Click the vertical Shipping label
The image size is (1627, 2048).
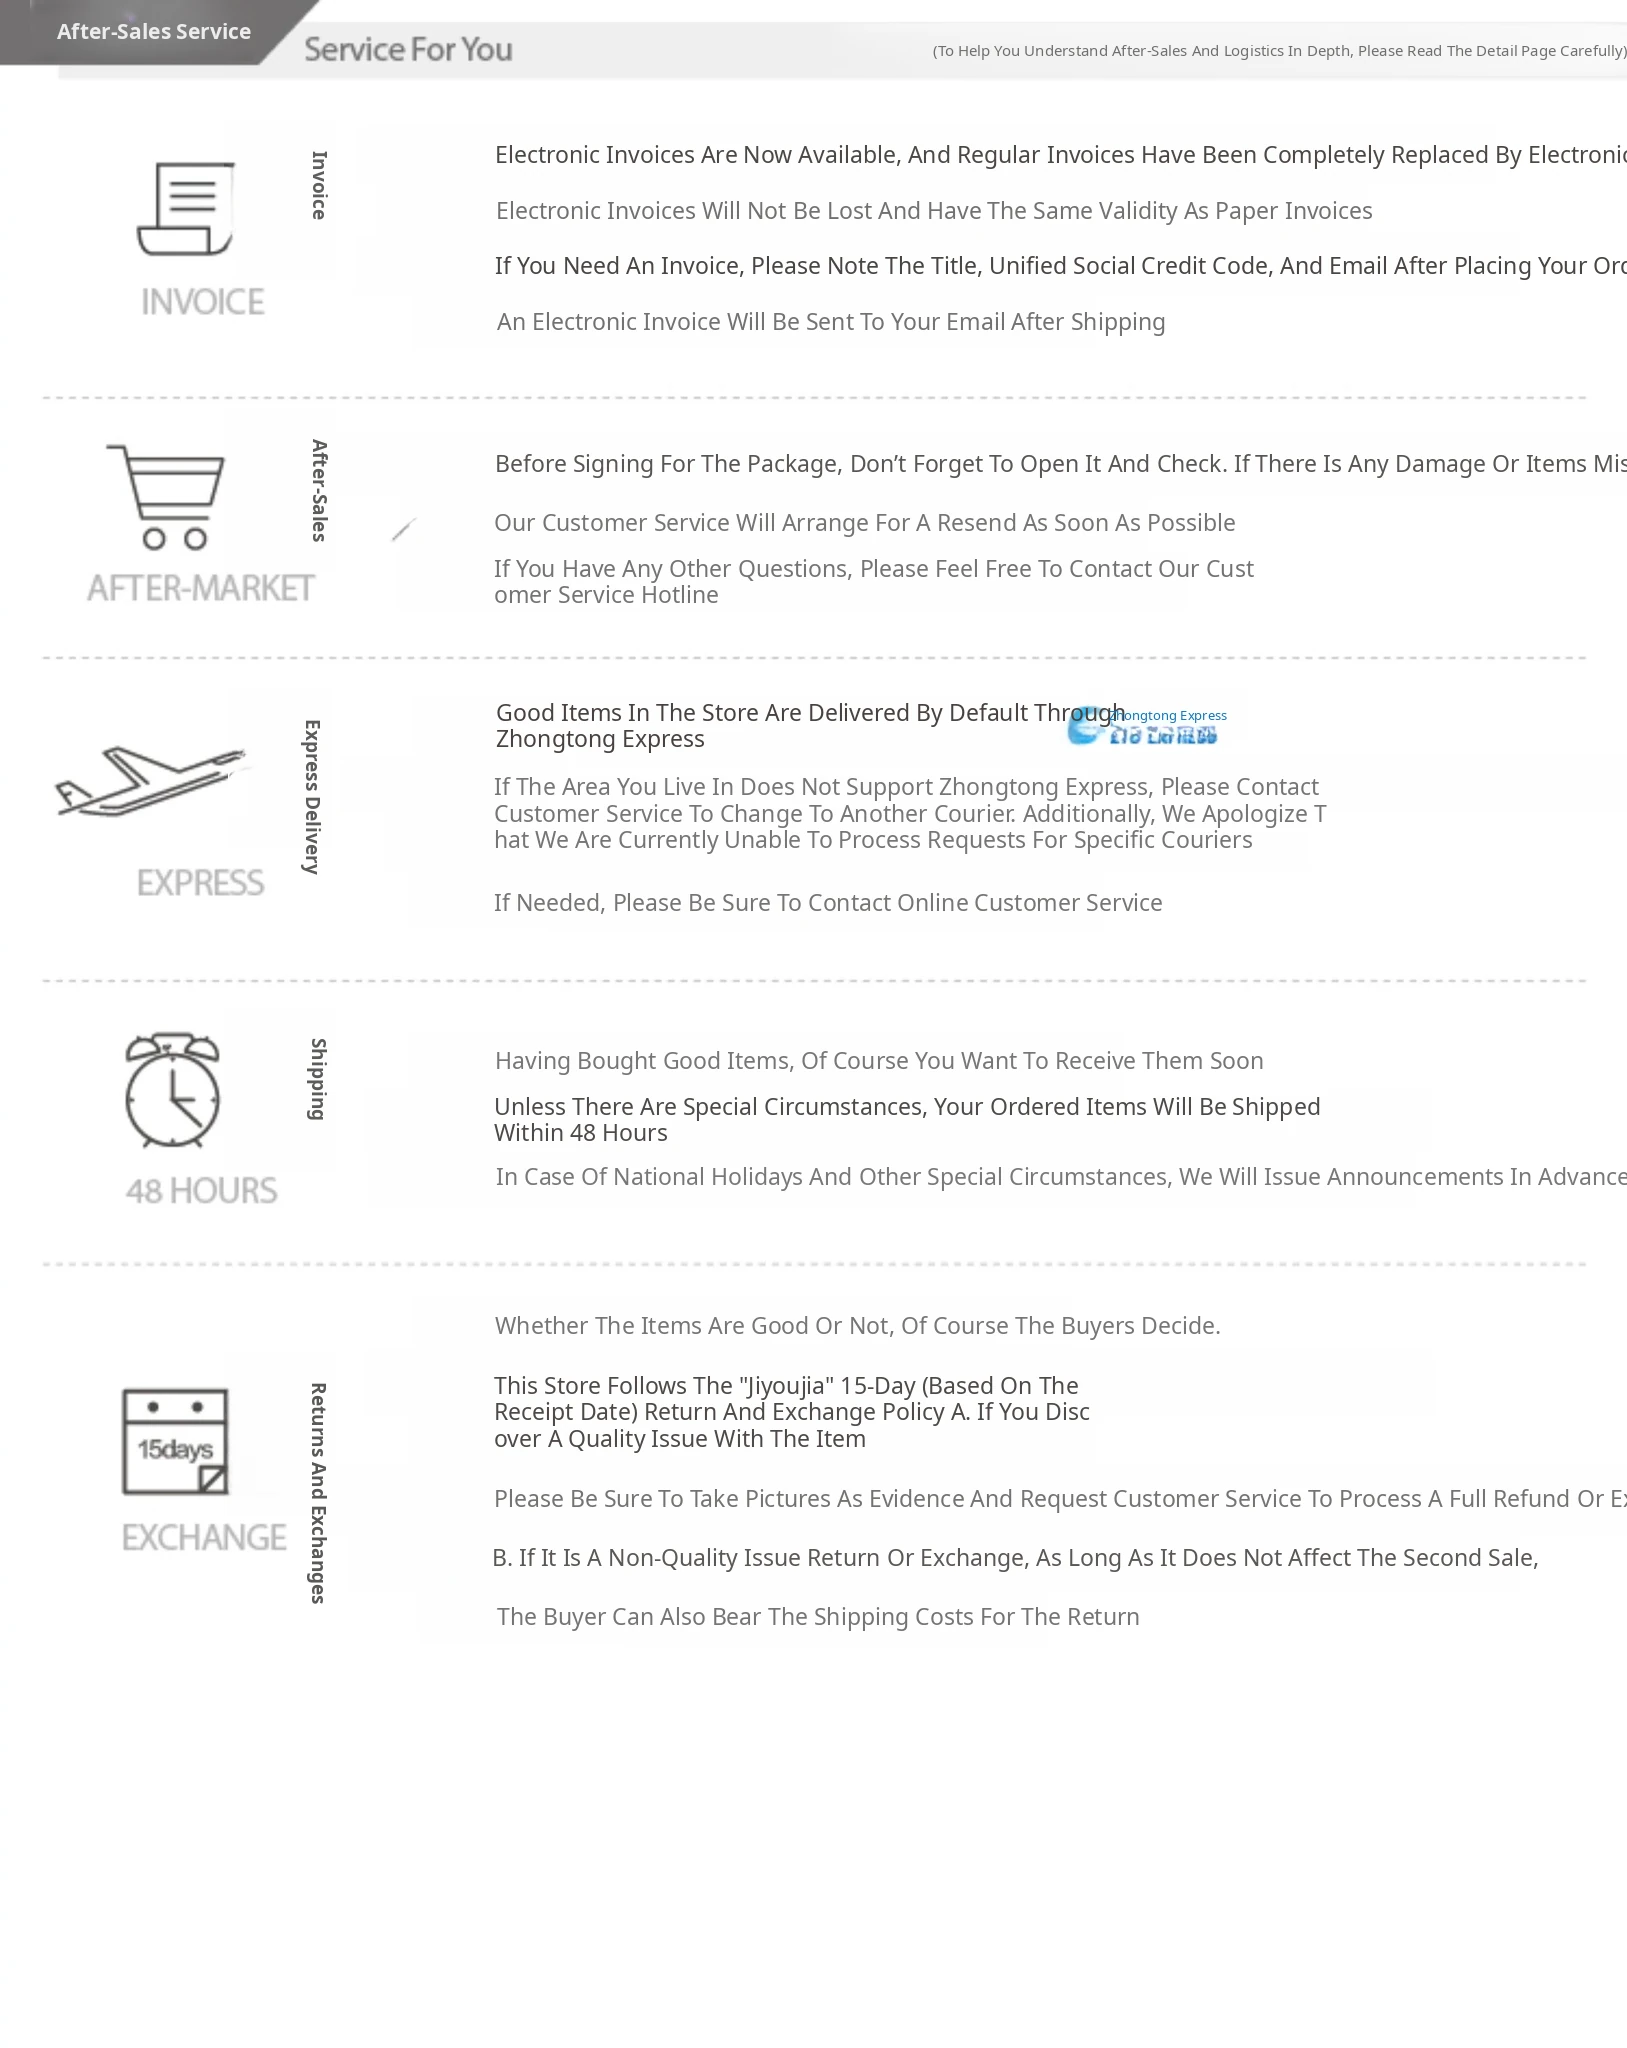tap(318, 1079)
